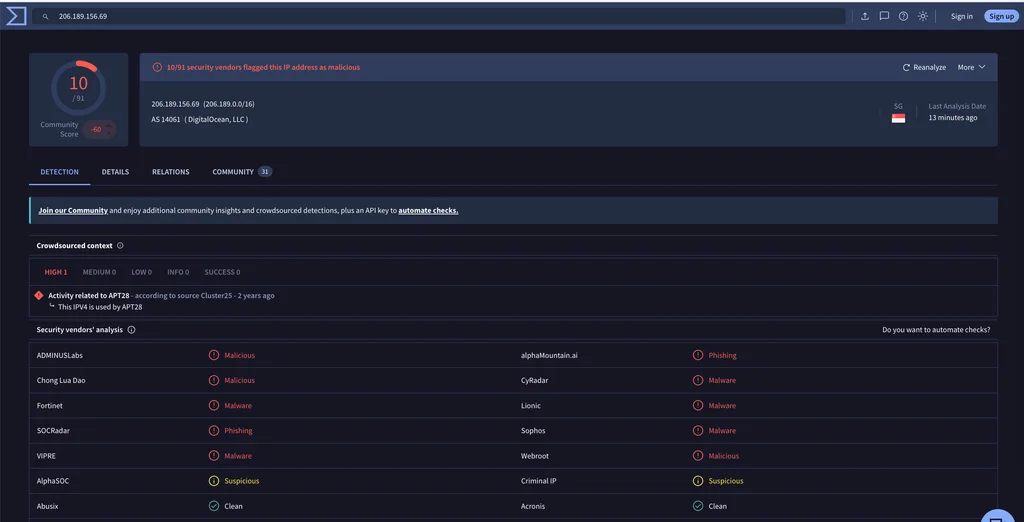The height and width of the screenshot is (522, 1024).
Task: Click ADMINUSLabs malicious warning icon
Action: (214, 355)
